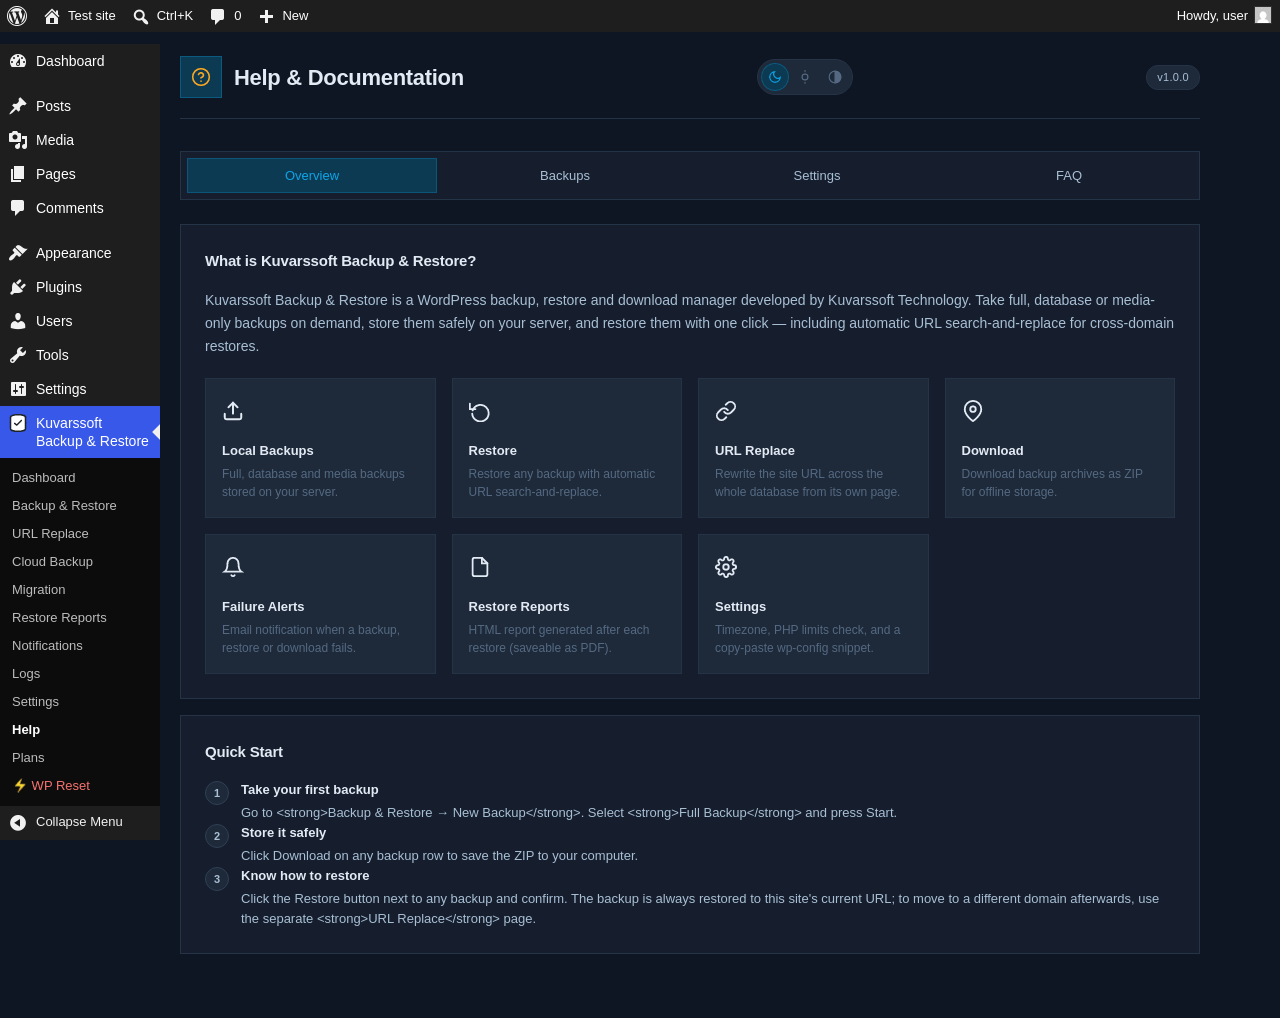Screen dimensions: 1280x1018
Task: Click the WordPress Settings sliders icon
Action: [18, 389]
